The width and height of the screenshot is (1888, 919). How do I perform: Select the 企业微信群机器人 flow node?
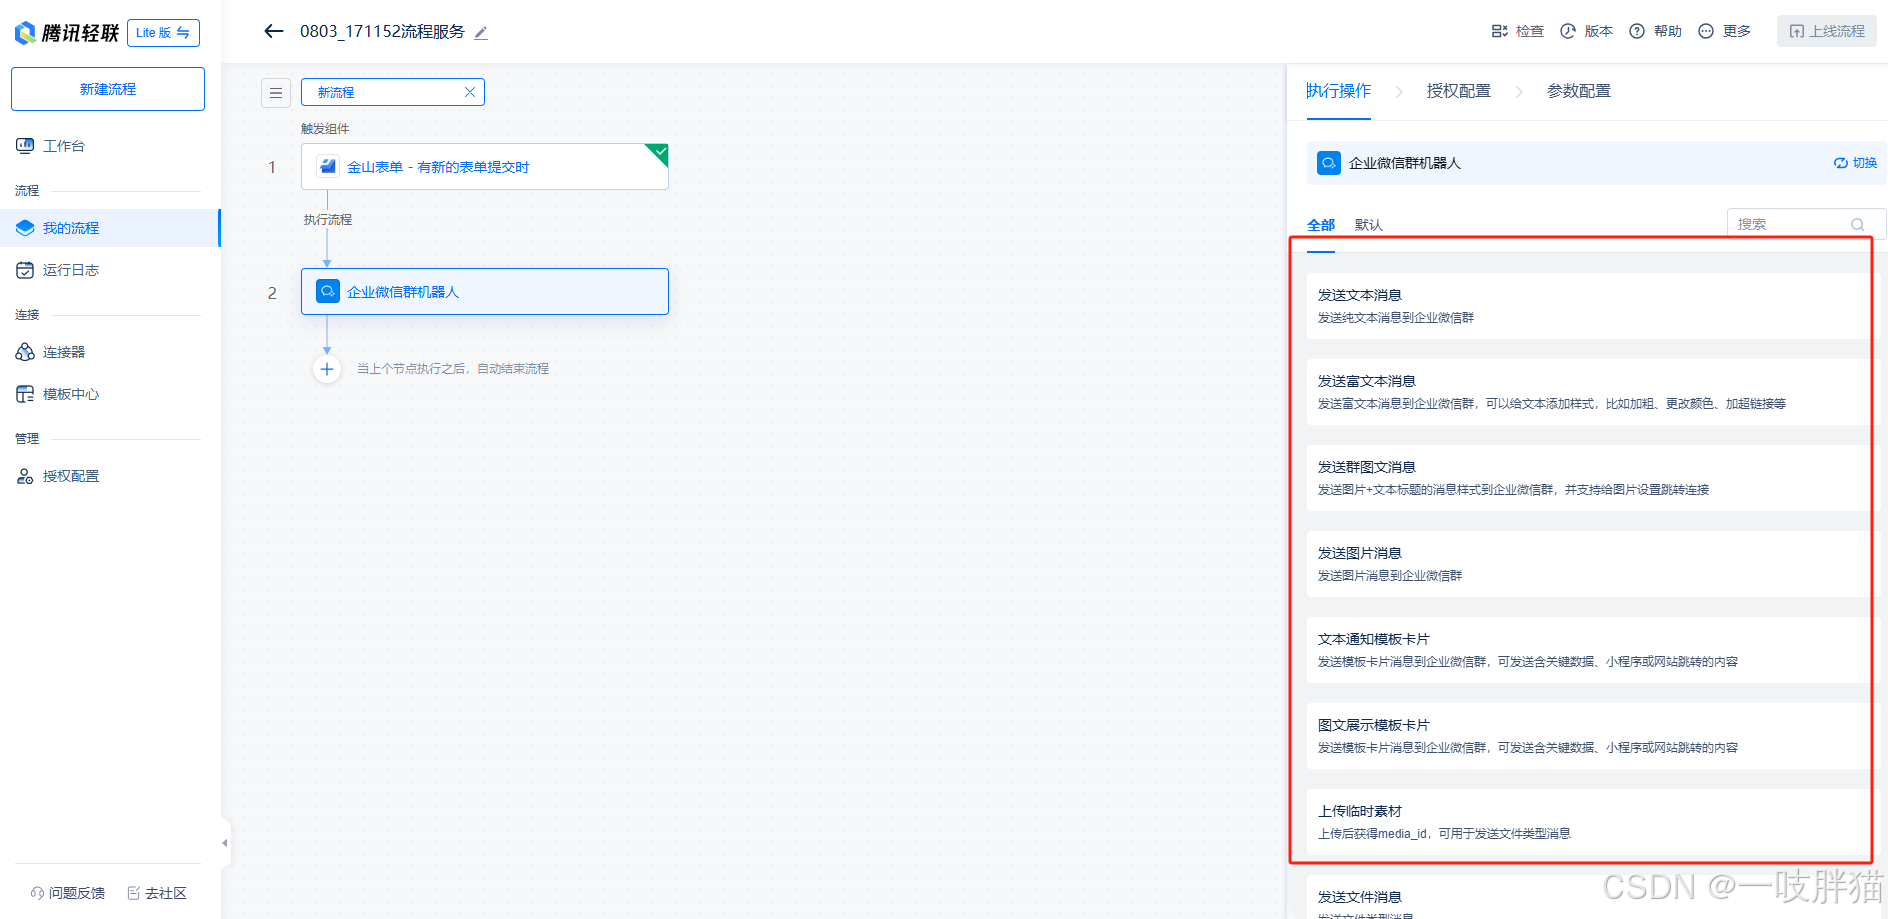[485, 291]
